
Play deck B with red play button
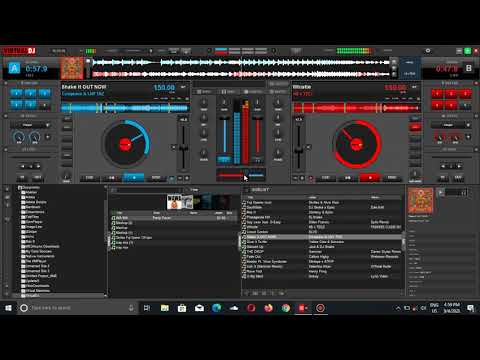point(370,178)
